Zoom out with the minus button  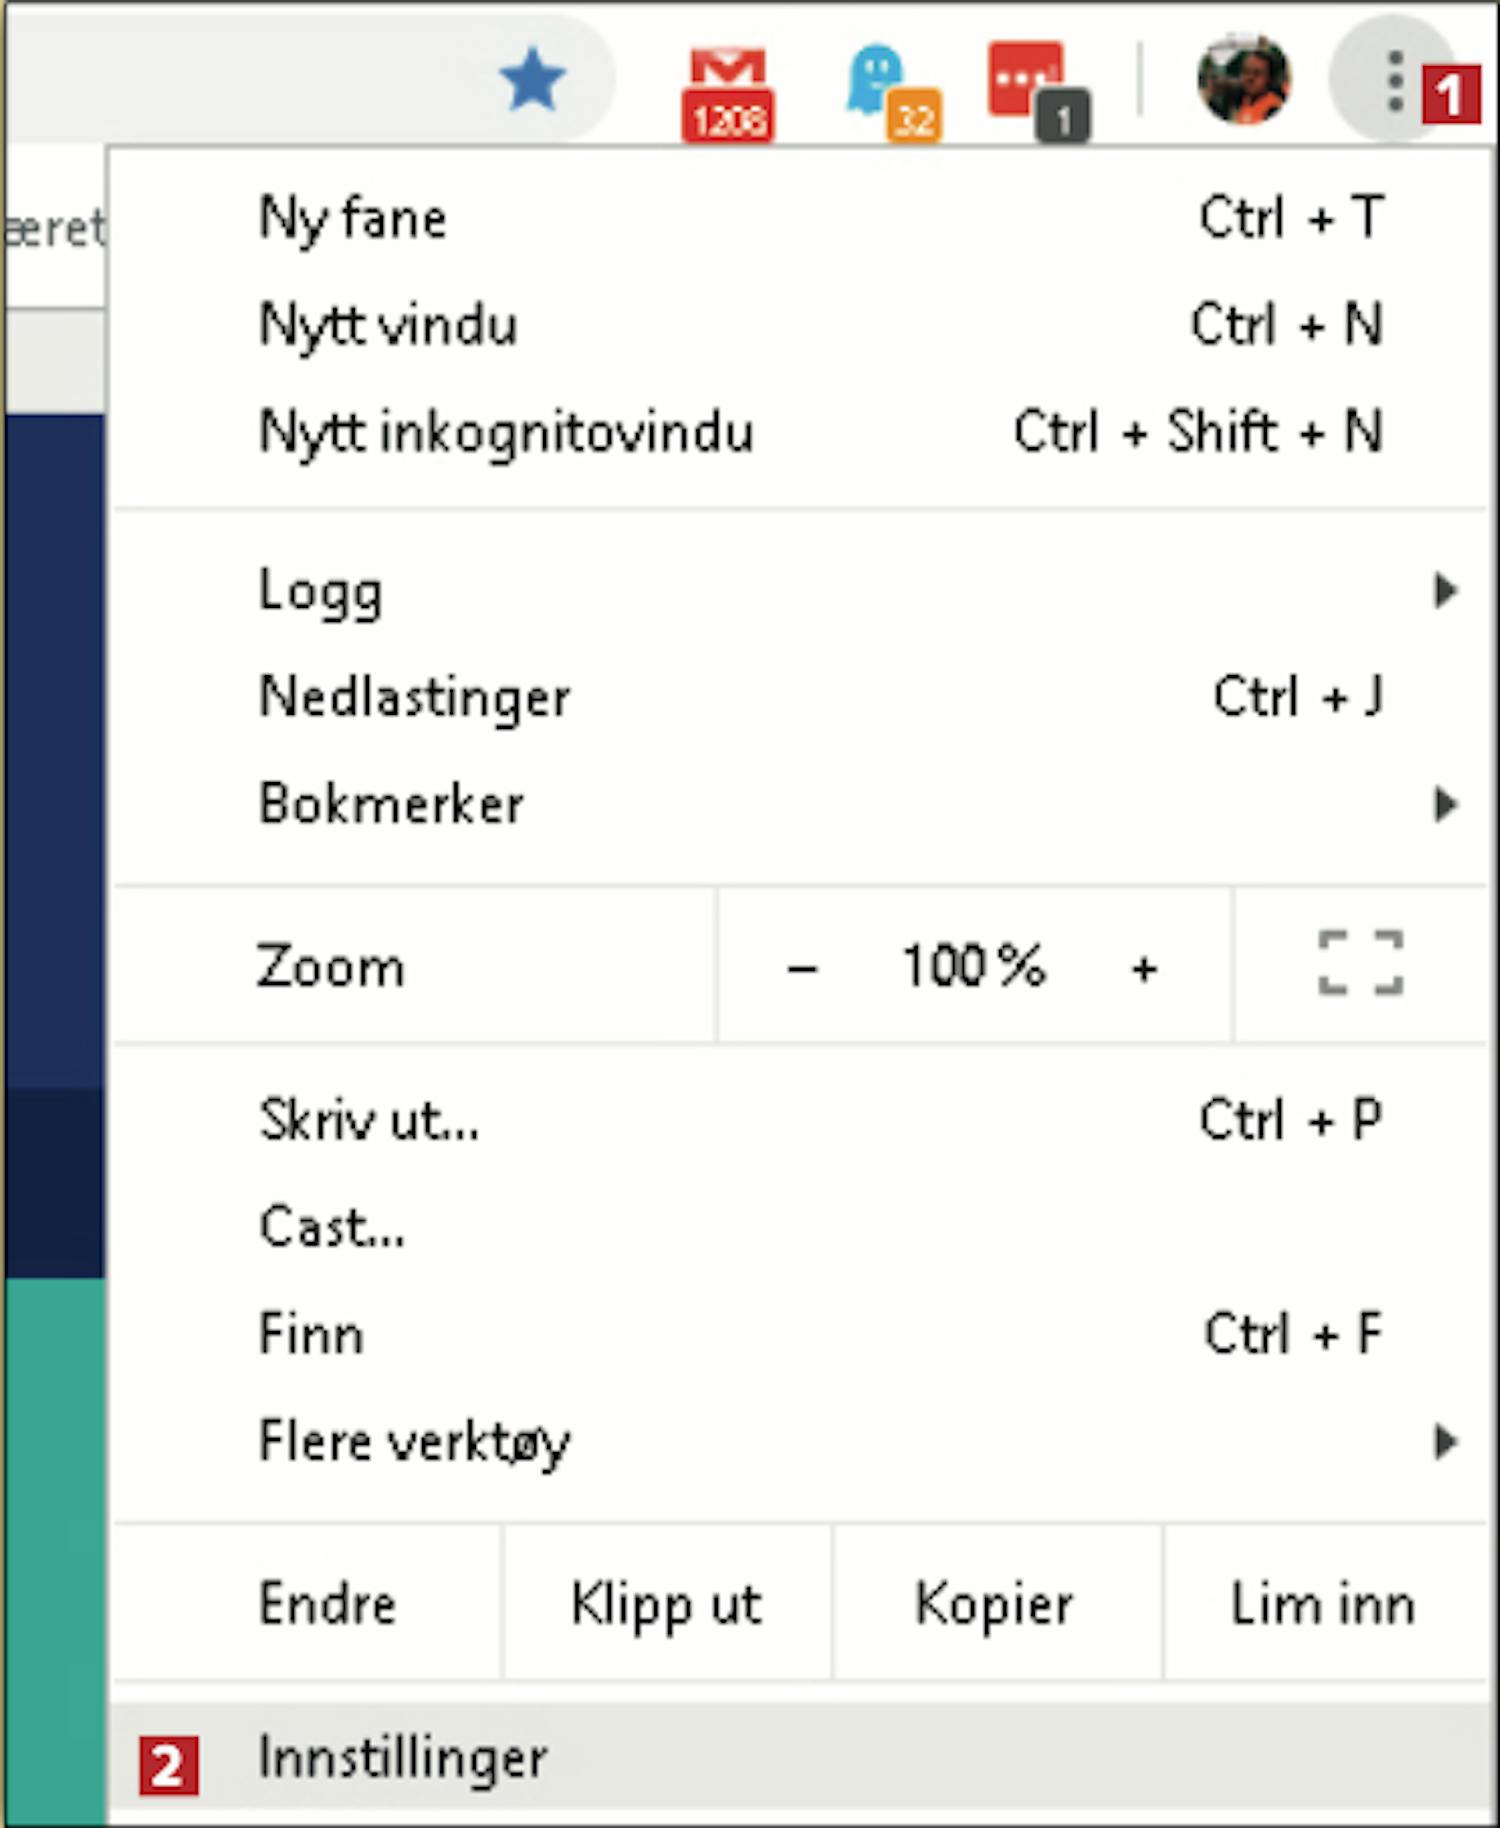click(x=802, y=968)
